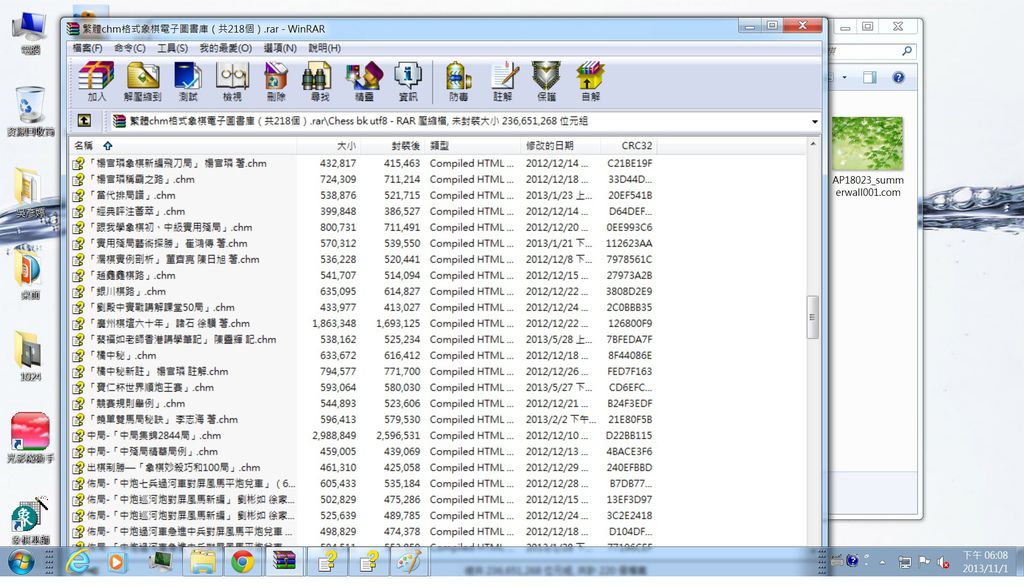This screenshot has height=586, width=1024.
Task: Click the volume tray icon
Action: (x=943, y=562)
